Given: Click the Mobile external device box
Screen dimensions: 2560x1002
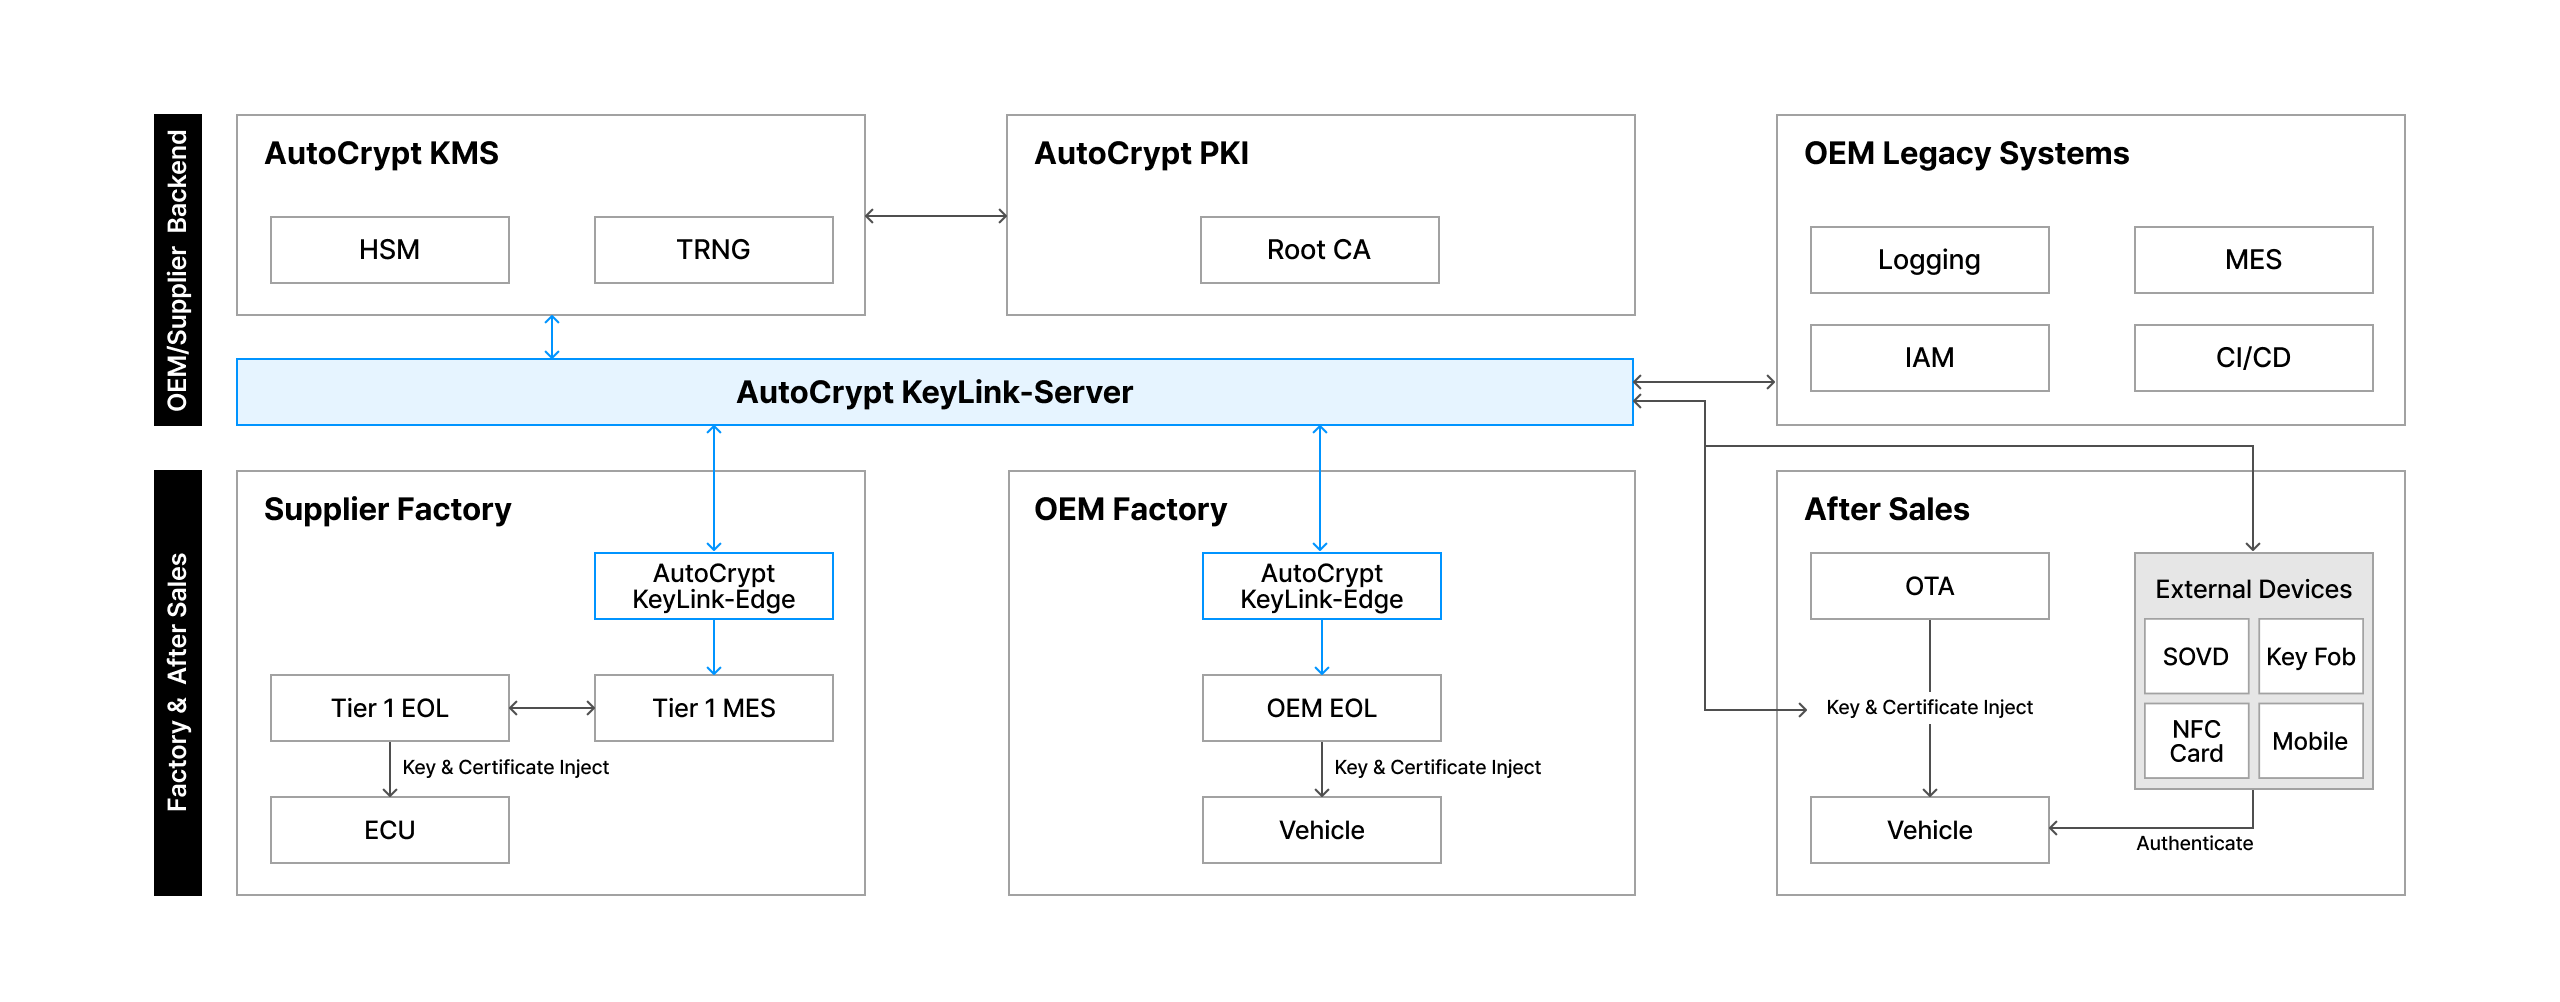Looking at the screenshot, I should [x=2310, y=741].
